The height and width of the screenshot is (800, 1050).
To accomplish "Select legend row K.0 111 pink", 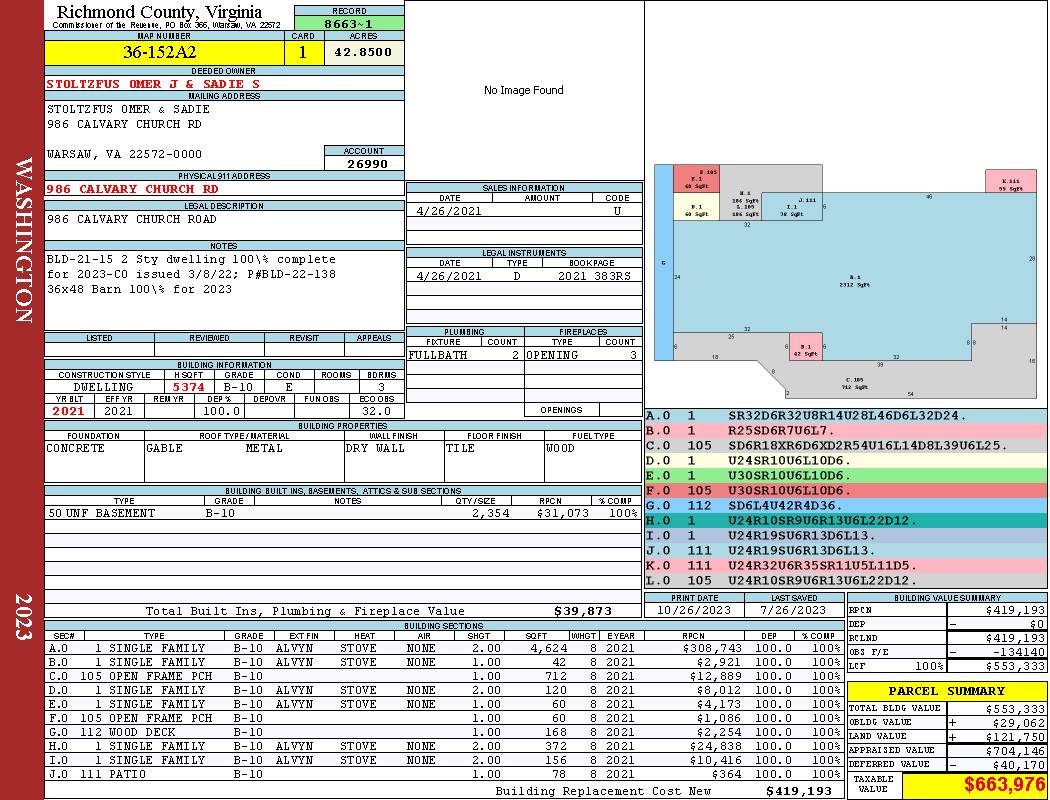I will point(846,566).
